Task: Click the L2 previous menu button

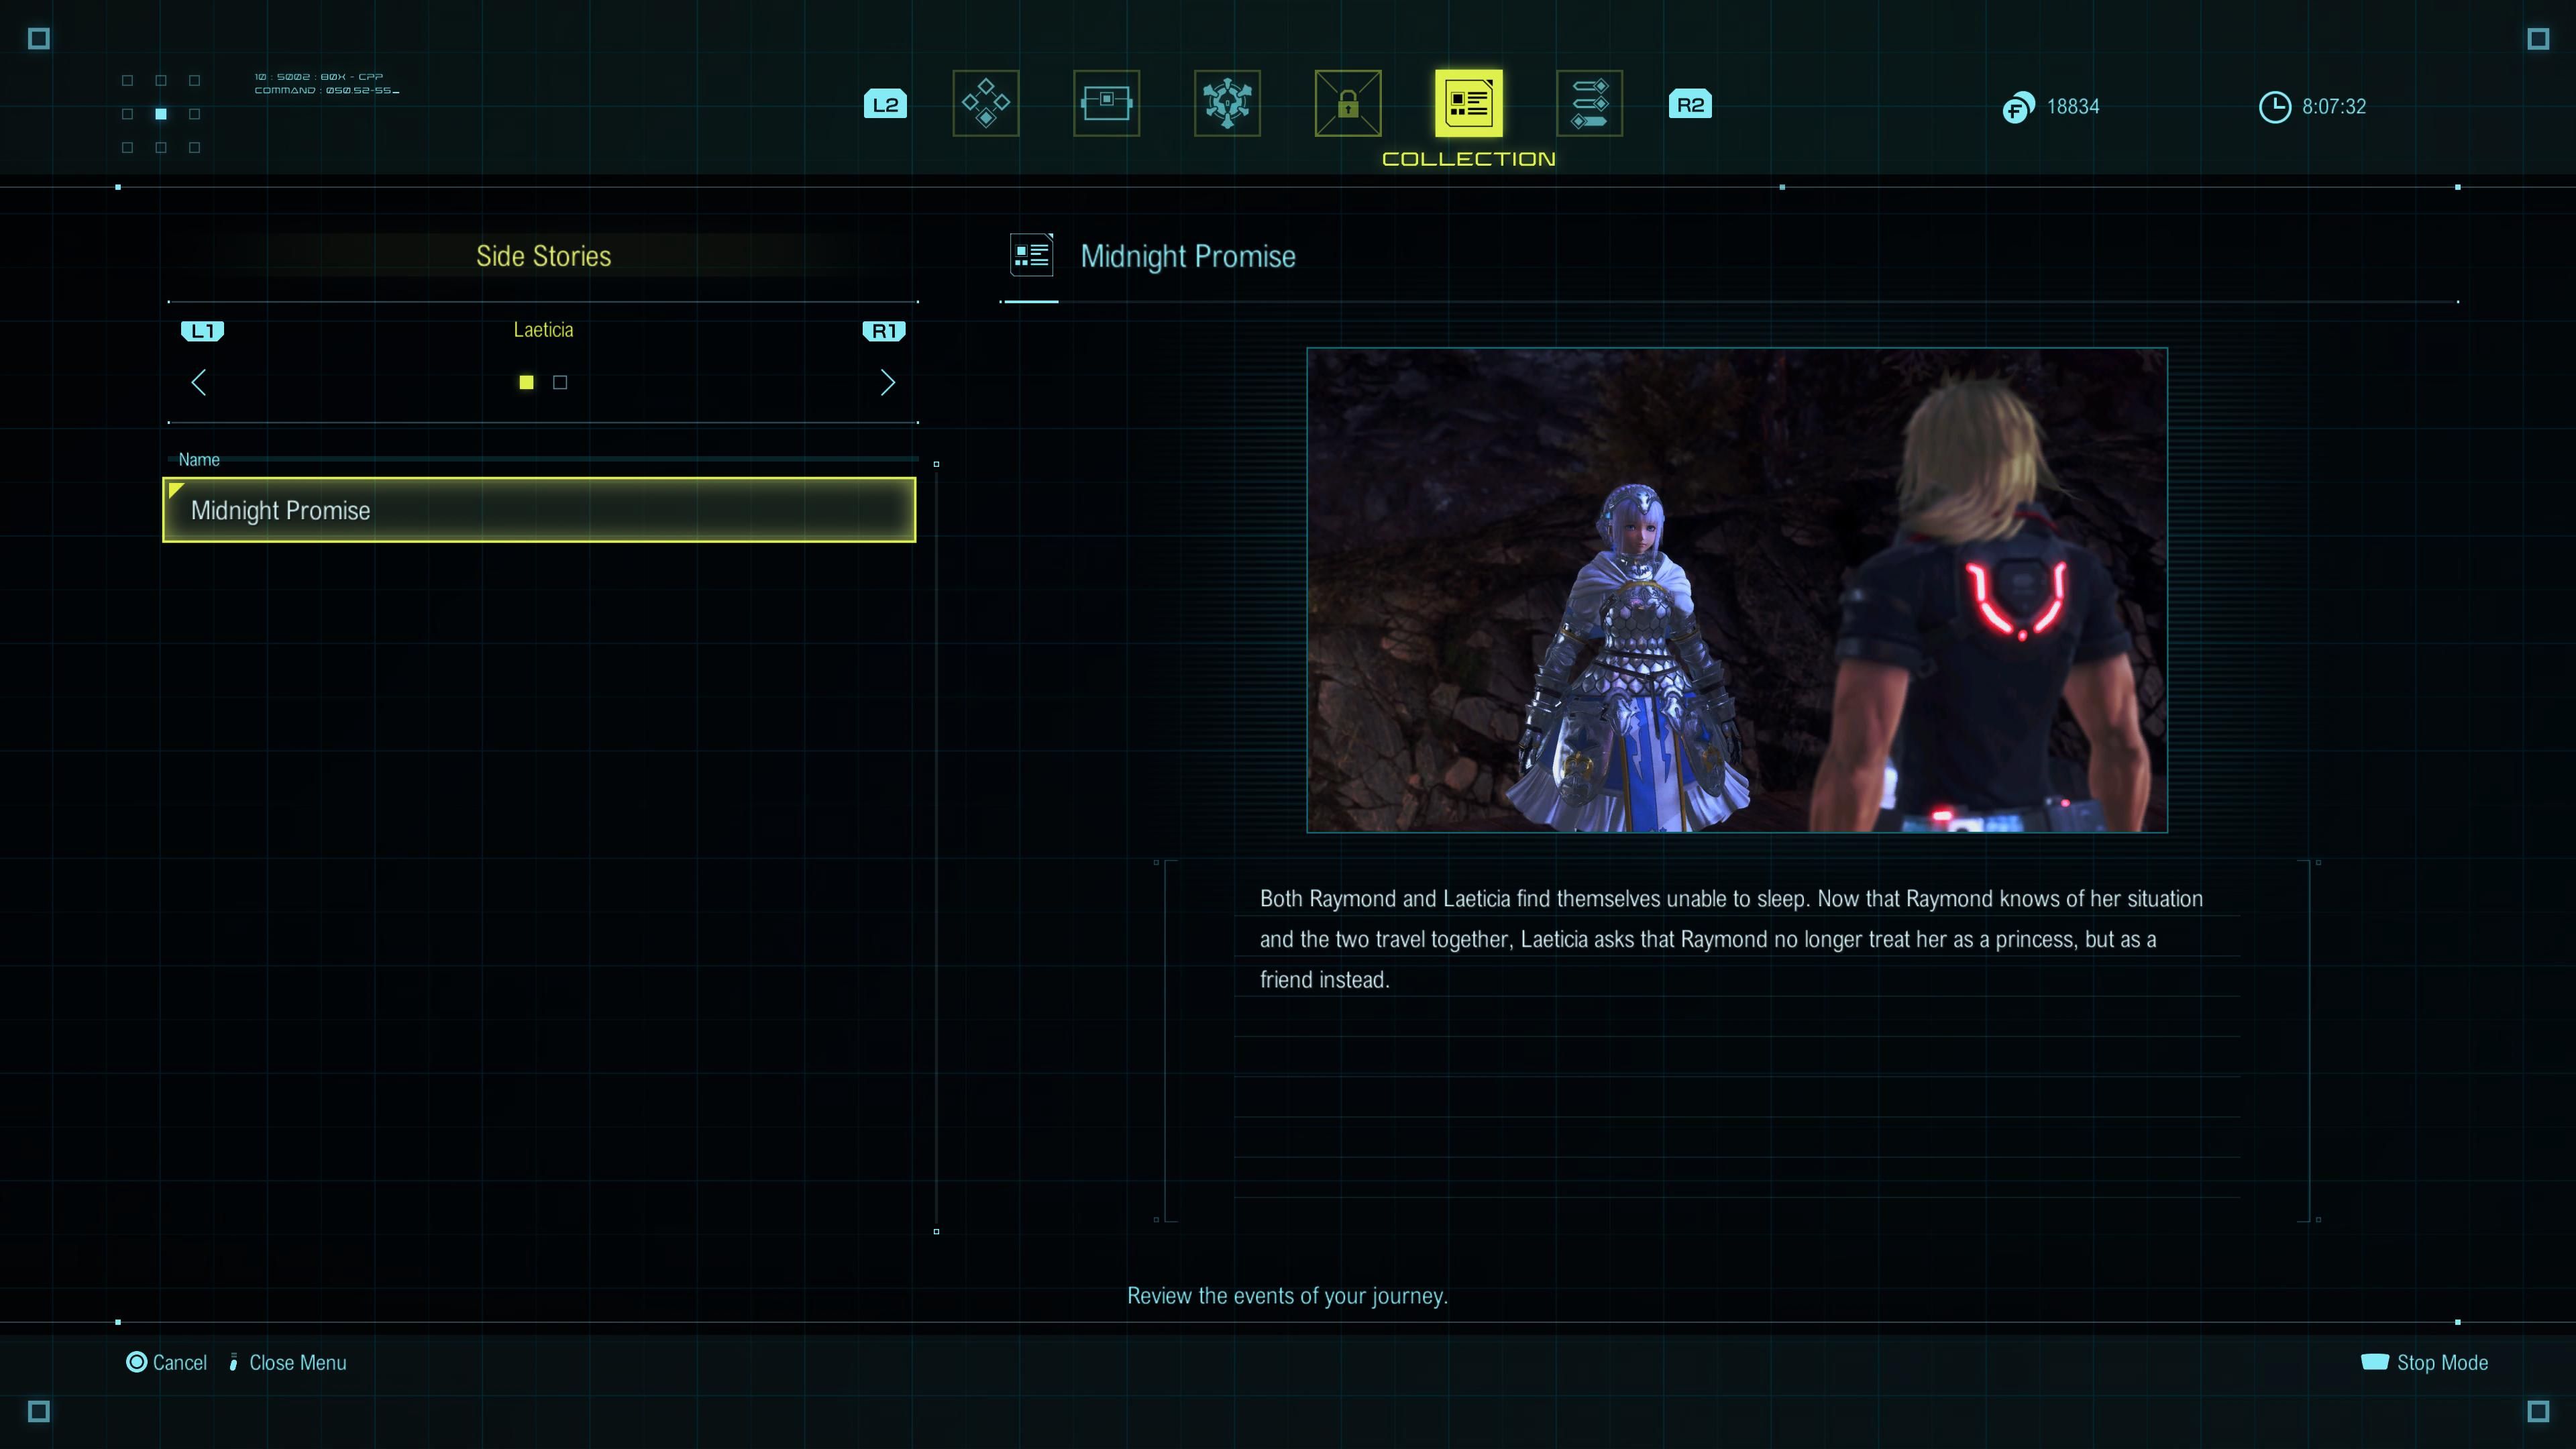Action: pos(885,104)
